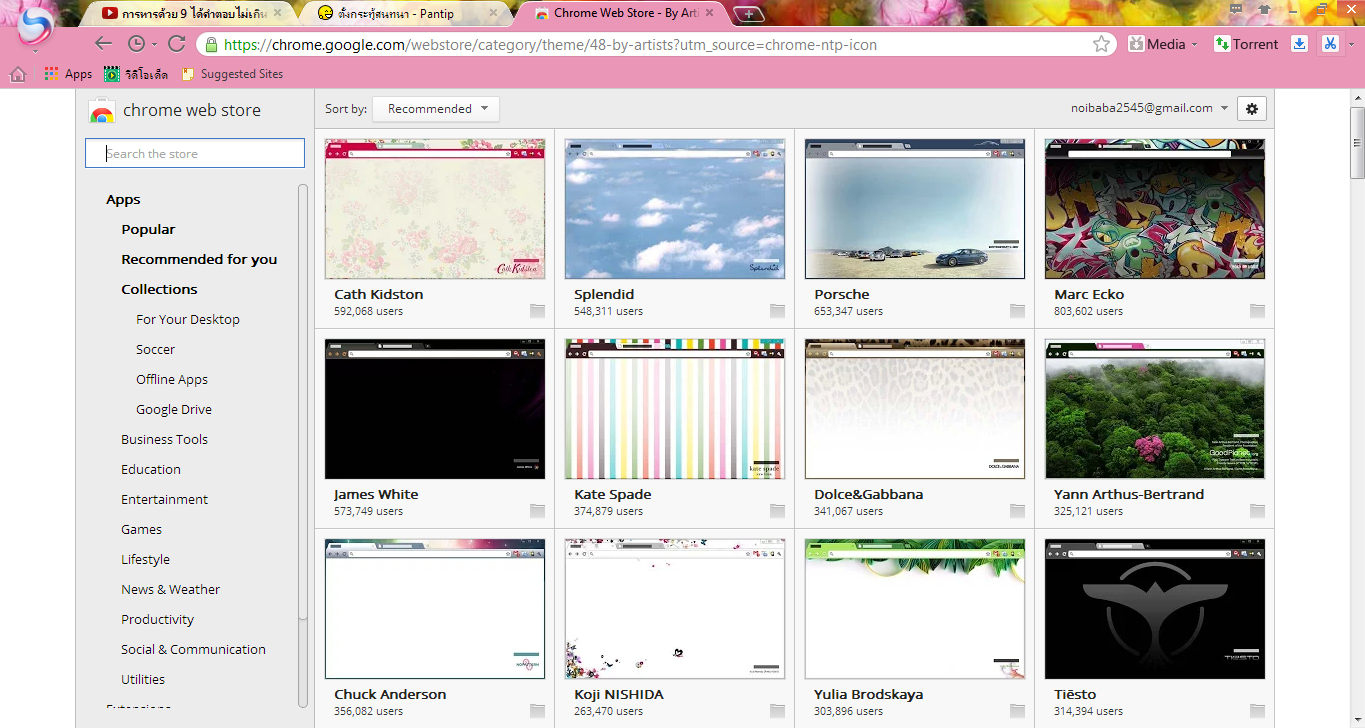
Task: Go to the home page icon
Action: [x=17, y=74]
